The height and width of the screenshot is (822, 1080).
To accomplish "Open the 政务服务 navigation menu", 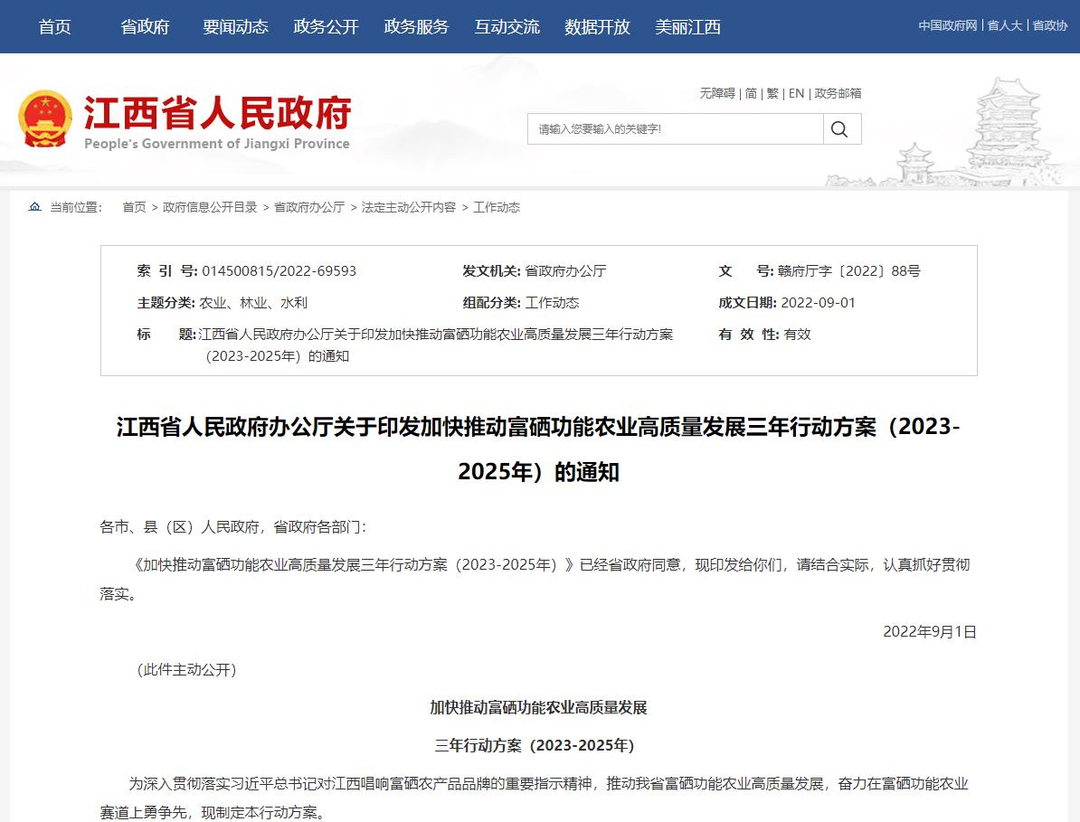I will [x=416, y=27].
